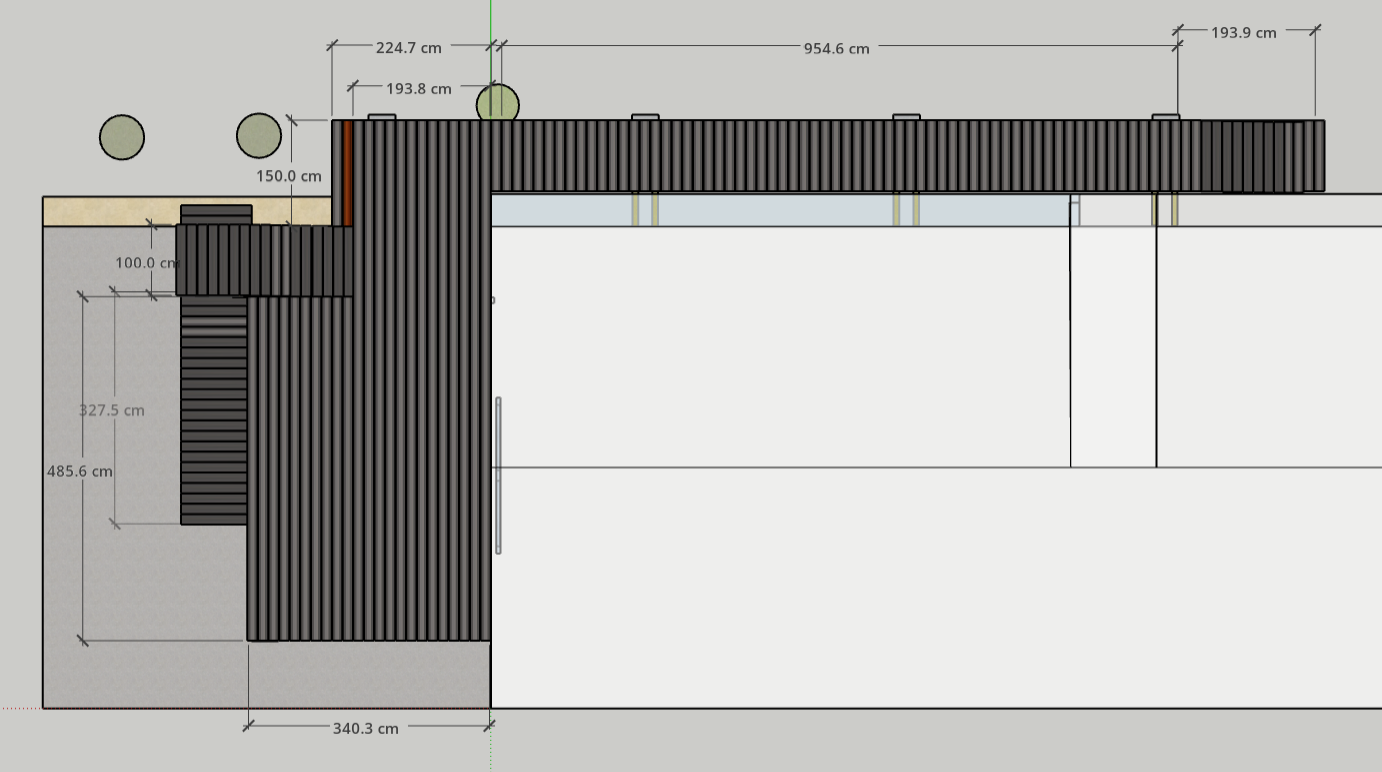Click the 150.0 cm dimension text
This screenshot has width=1382, height=772.
click(289, 176)
